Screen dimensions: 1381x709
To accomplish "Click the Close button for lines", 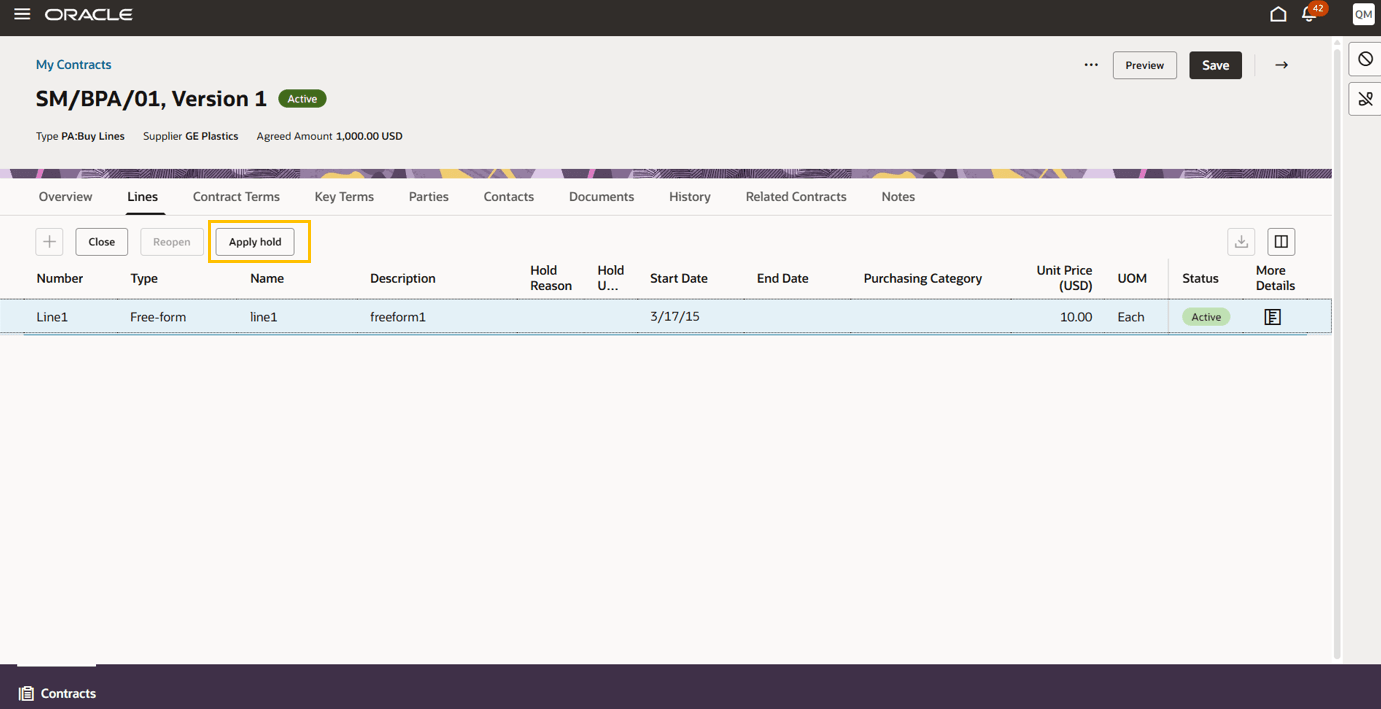I will click(102, 241).
